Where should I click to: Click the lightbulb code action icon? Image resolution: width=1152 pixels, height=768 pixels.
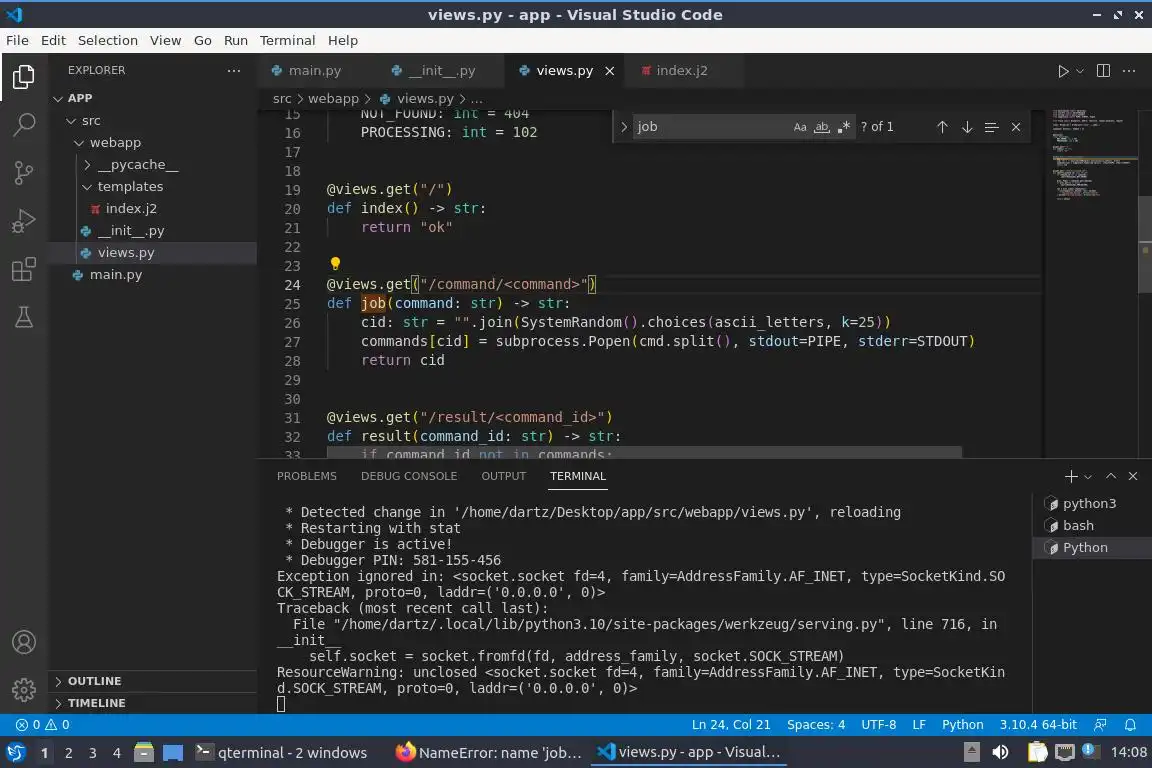click(x=335, y=263)
